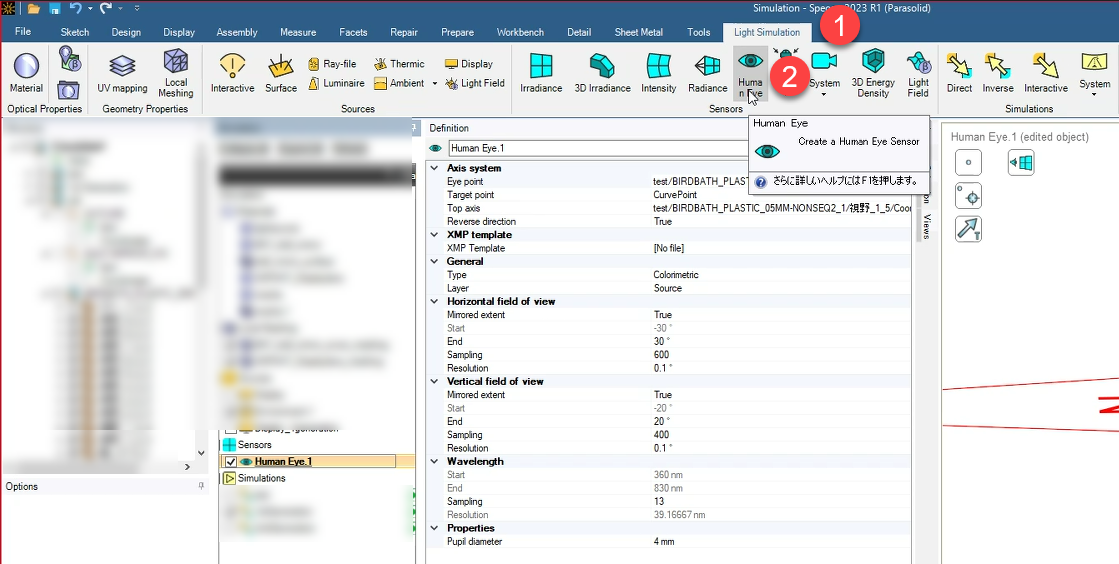
Task: Start an Inverse simulation
Action: pos(998,74)
